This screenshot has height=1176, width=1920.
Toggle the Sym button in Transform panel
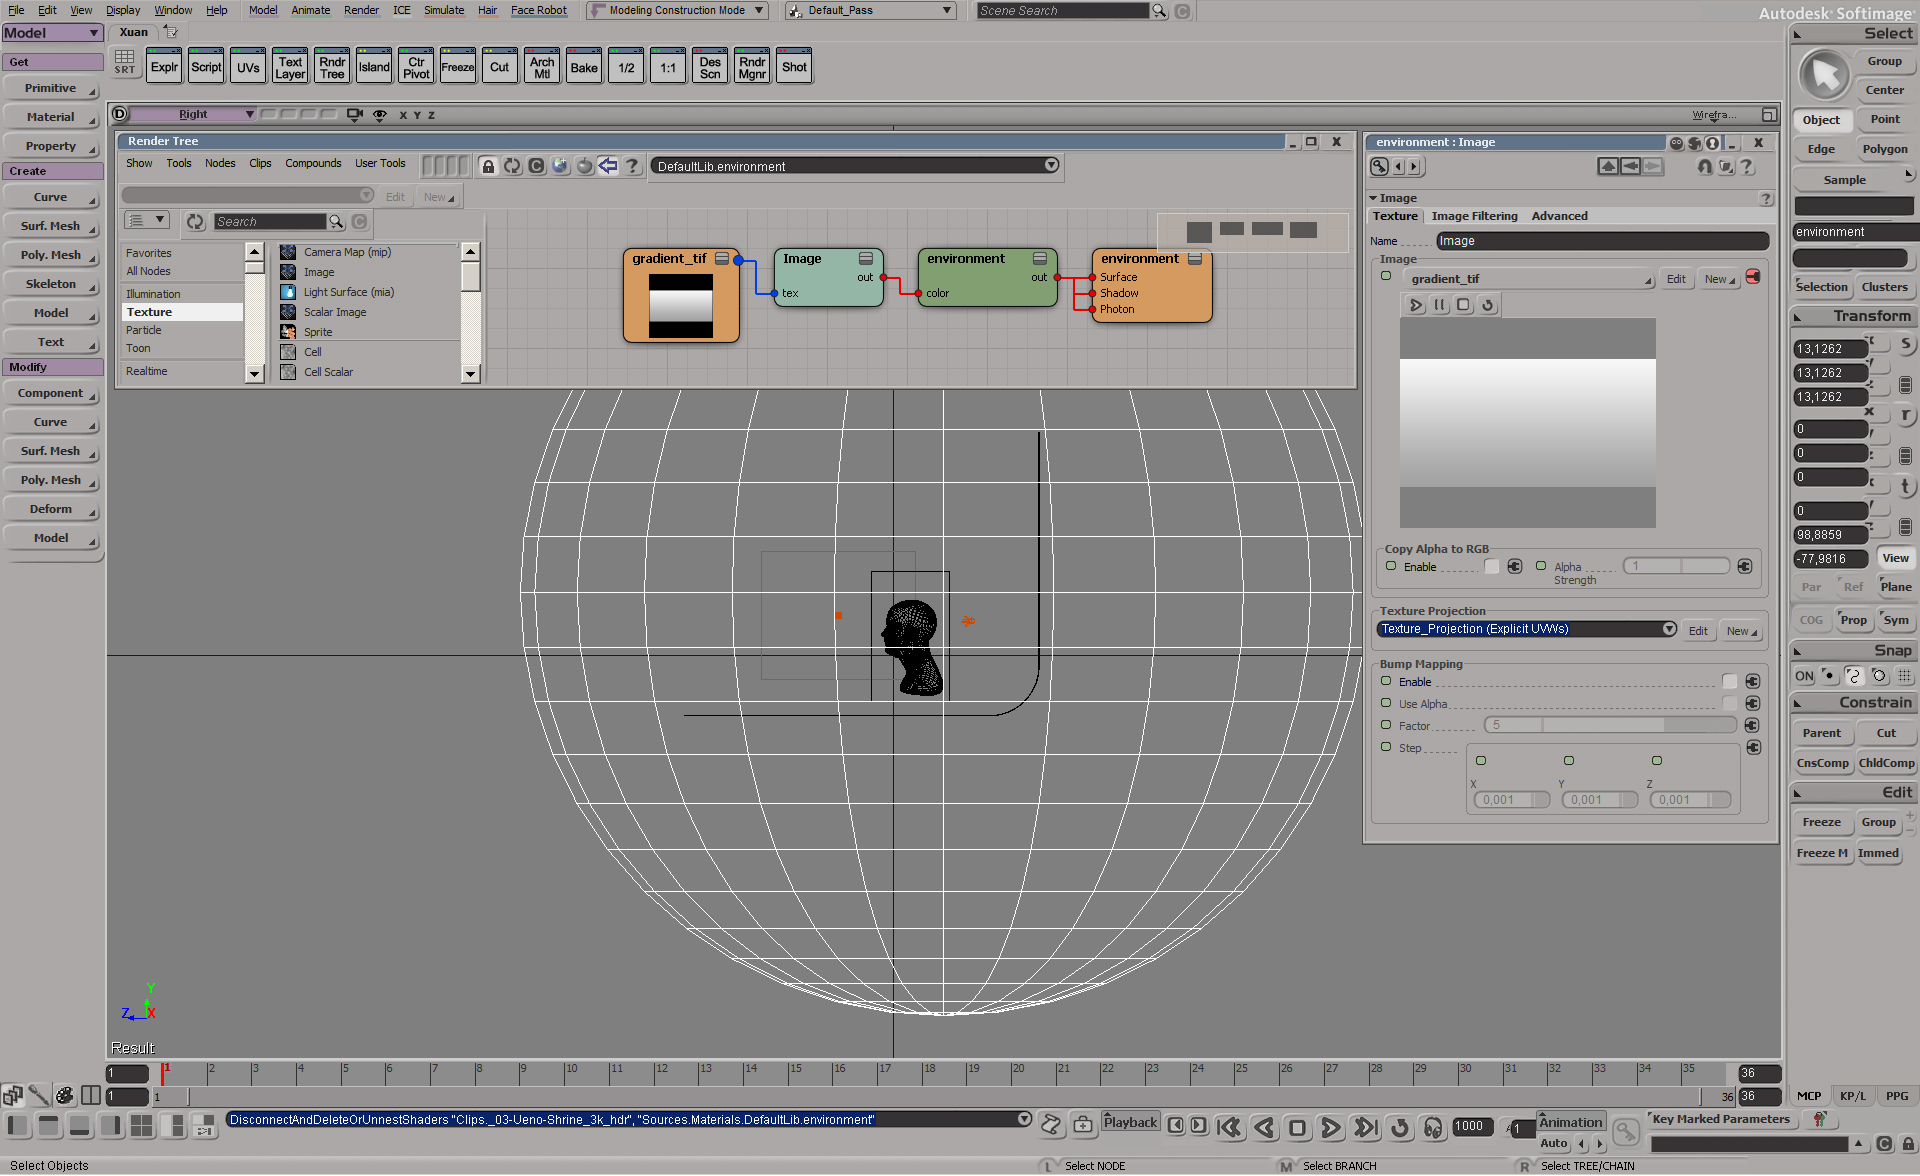1896,620
